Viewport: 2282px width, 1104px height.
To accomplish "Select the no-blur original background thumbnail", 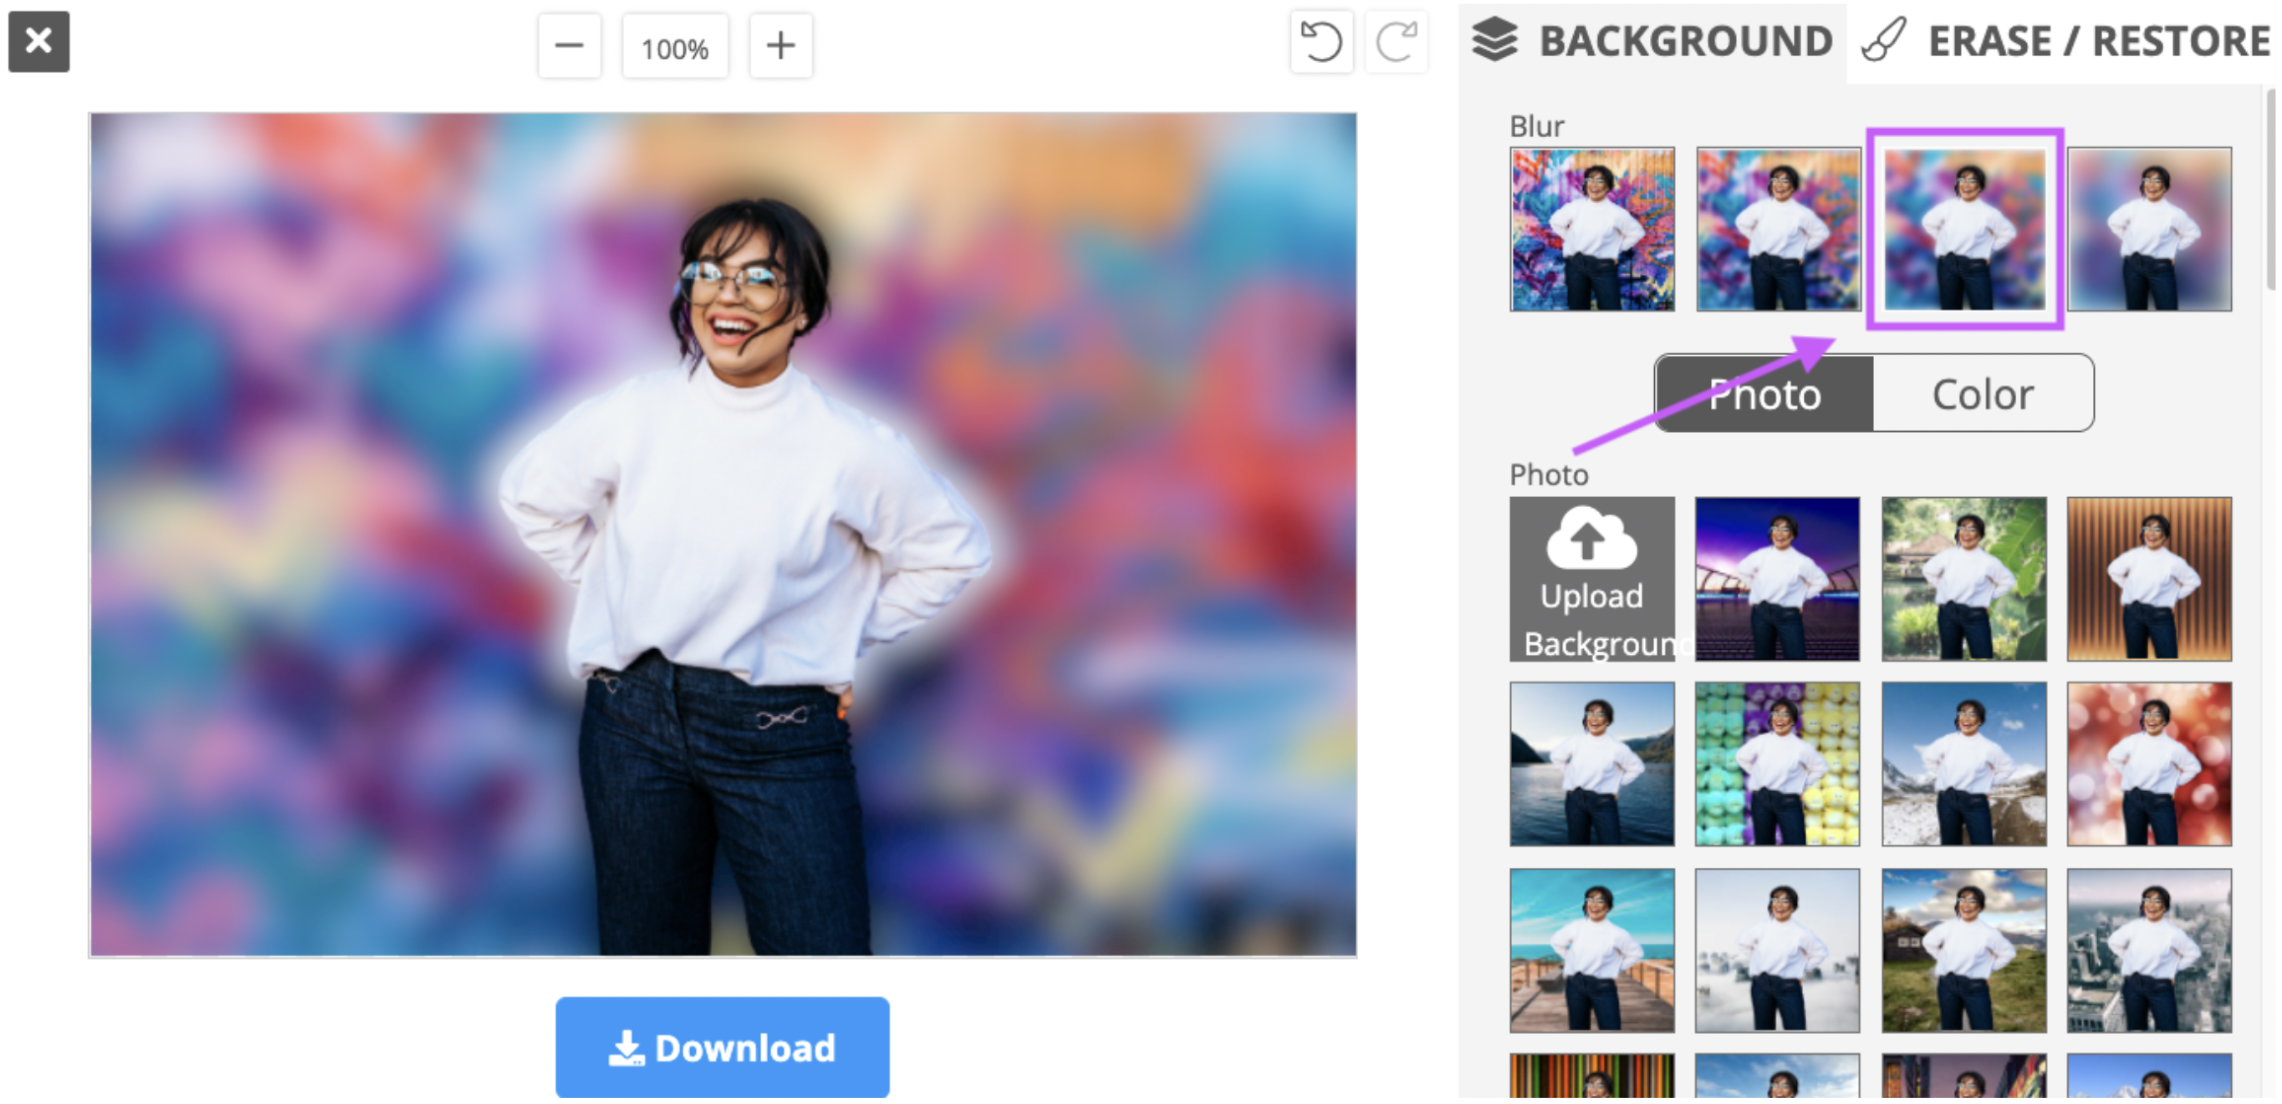I will [1592, 229].
